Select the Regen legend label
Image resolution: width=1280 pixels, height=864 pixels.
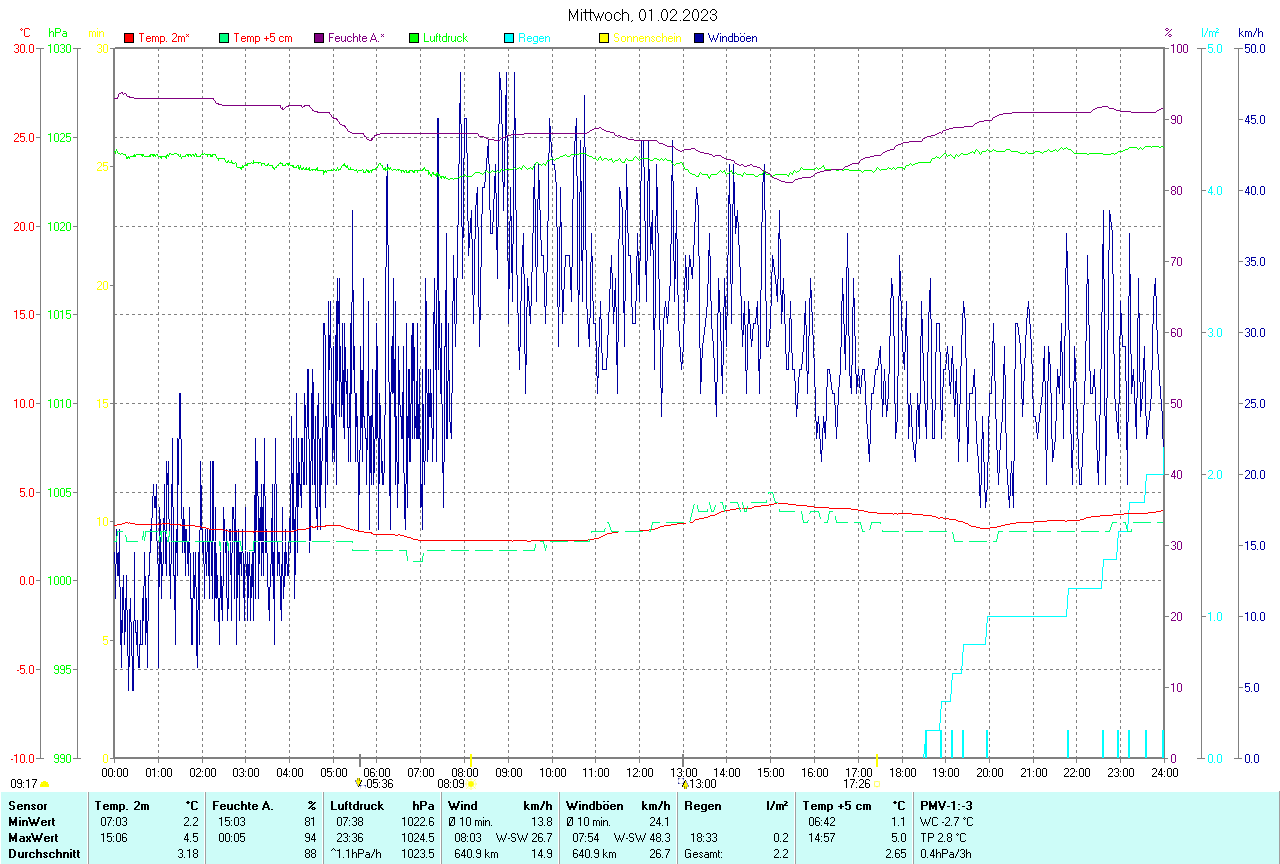tap(534, 38)
